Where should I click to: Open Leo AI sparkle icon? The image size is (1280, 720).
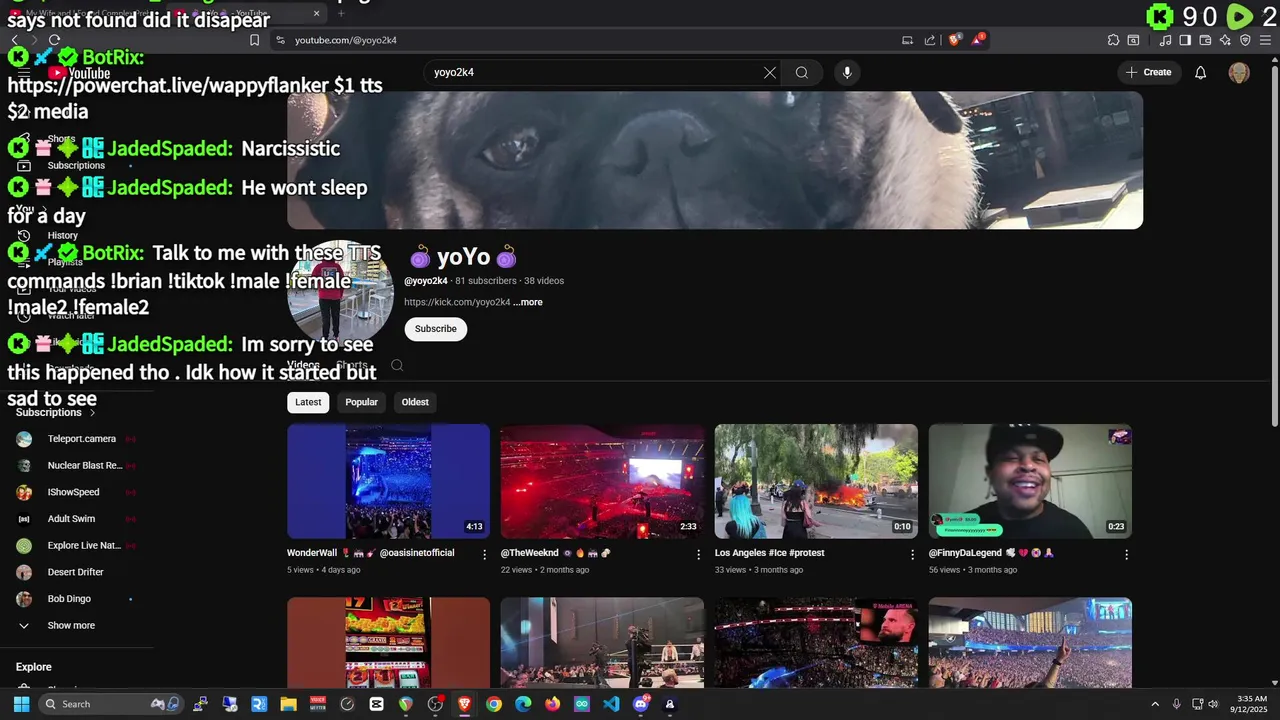pos(1225,40)
